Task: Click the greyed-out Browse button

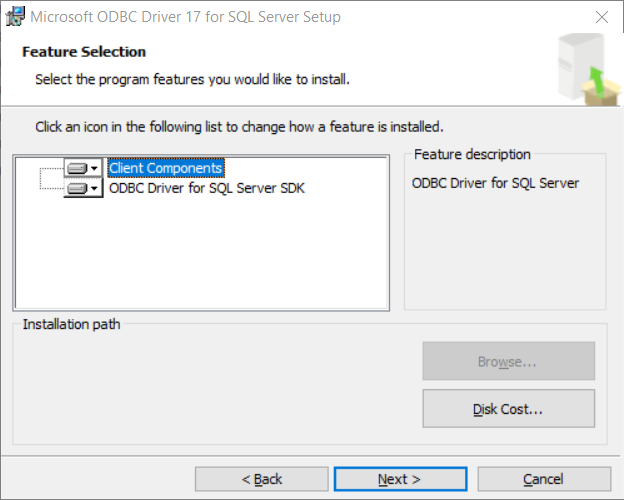Action: (509, 361)
